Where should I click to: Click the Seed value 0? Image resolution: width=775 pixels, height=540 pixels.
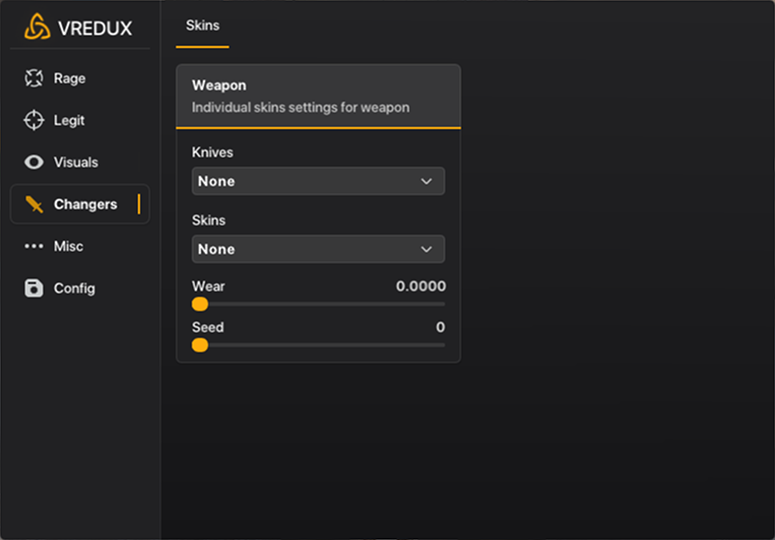pyautogui.click(x=440, y=327)
